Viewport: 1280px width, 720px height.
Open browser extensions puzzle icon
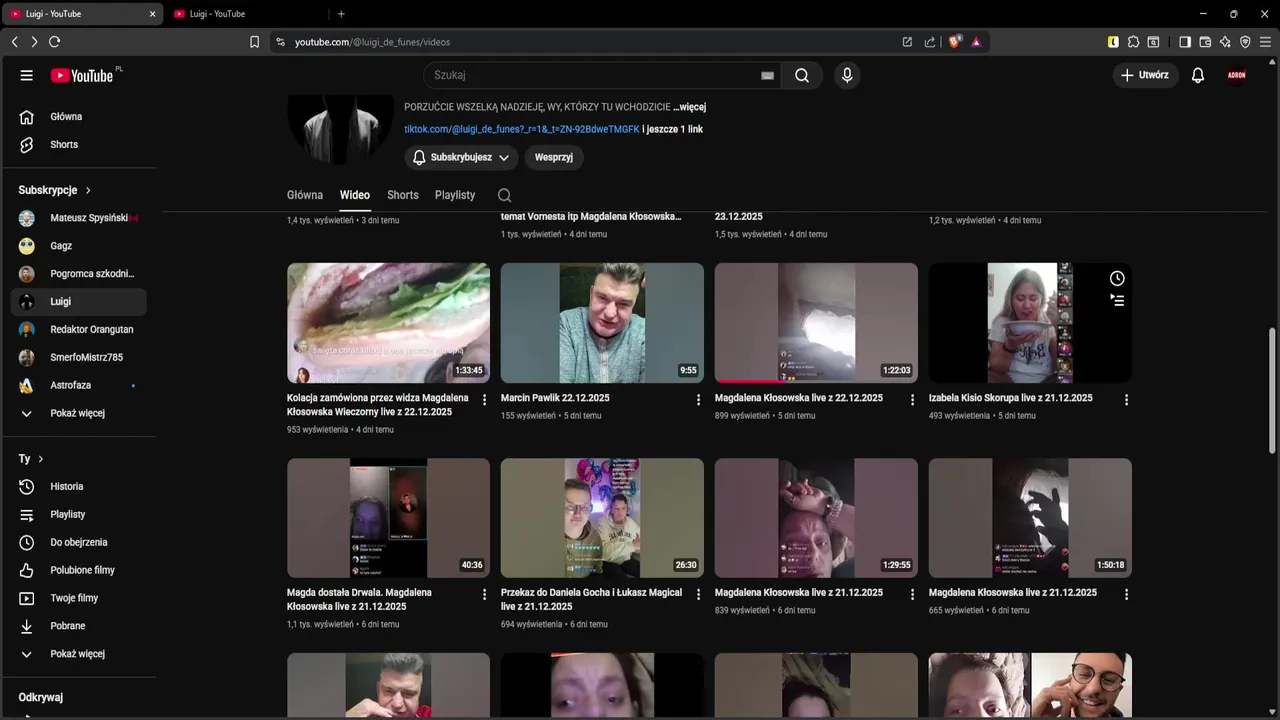coord(1133,42)
